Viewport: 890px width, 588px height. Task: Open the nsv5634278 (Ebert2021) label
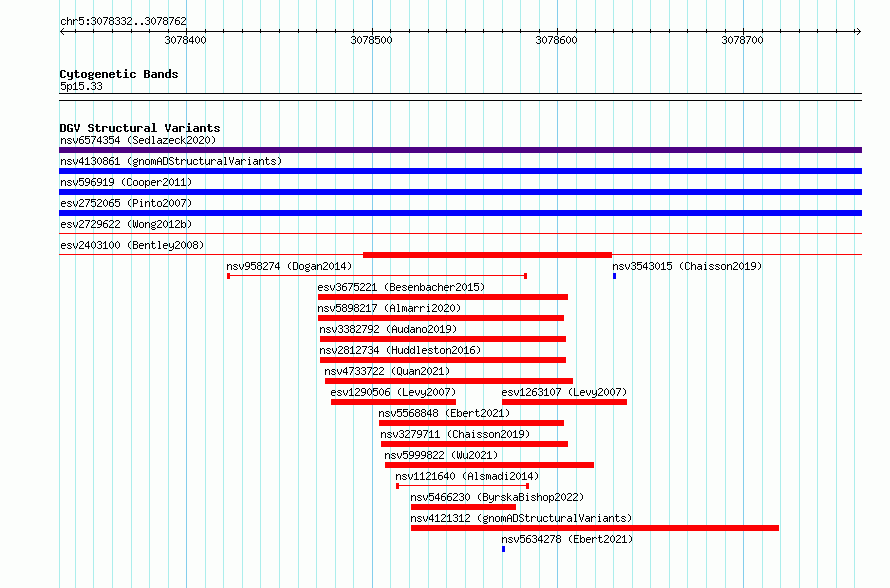567,539
